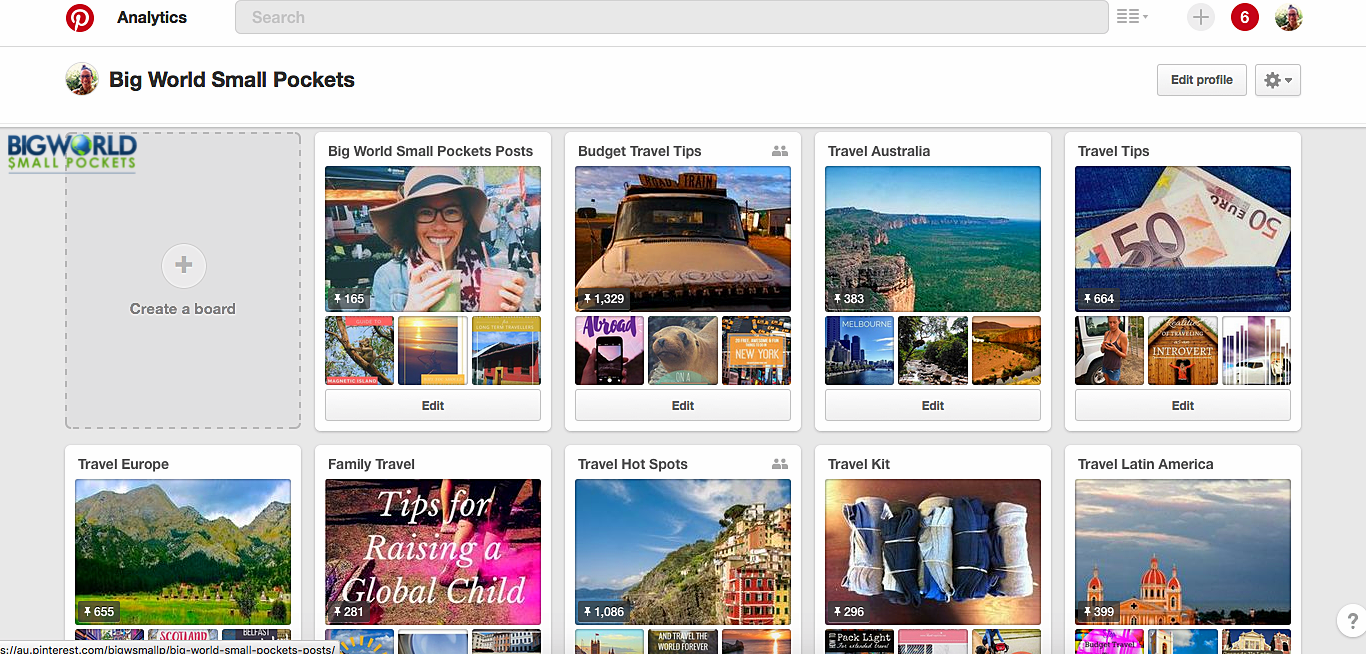
Task: Open the settings gear dropdown
Action: tap(1277, 80)
